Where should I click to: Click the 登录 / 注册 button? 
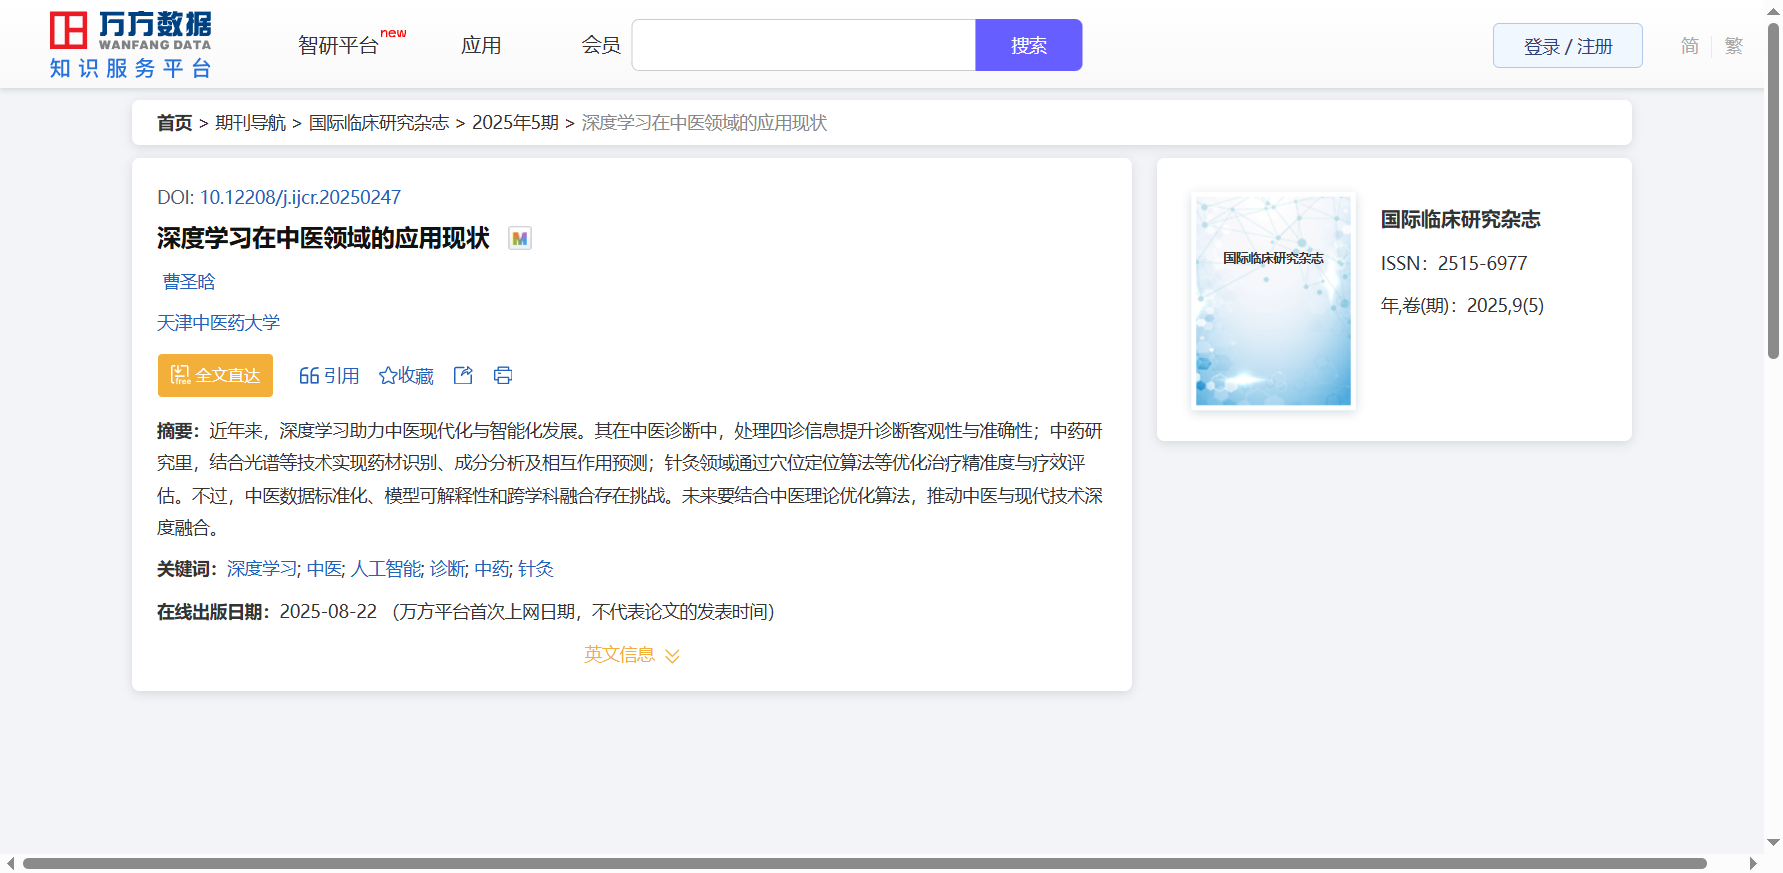pyautogui.click(x=1567, y=46)
